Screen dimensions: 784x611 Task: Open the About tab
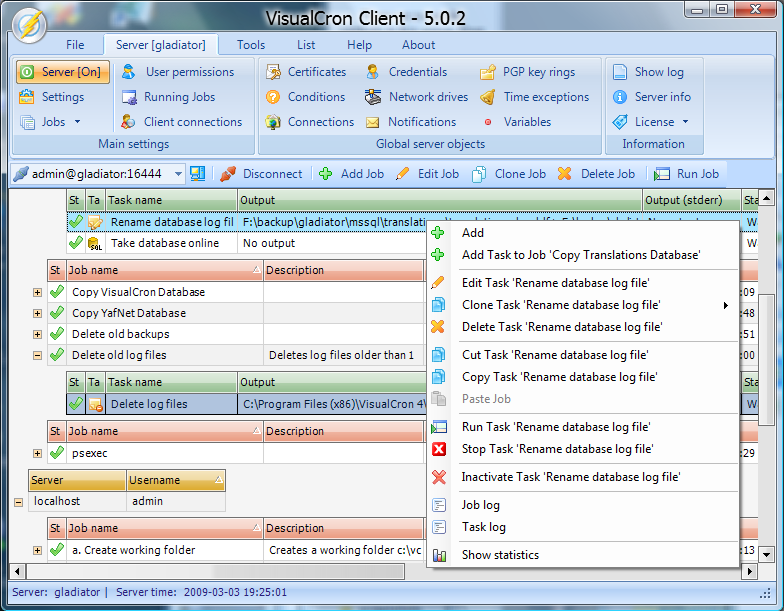418,44
